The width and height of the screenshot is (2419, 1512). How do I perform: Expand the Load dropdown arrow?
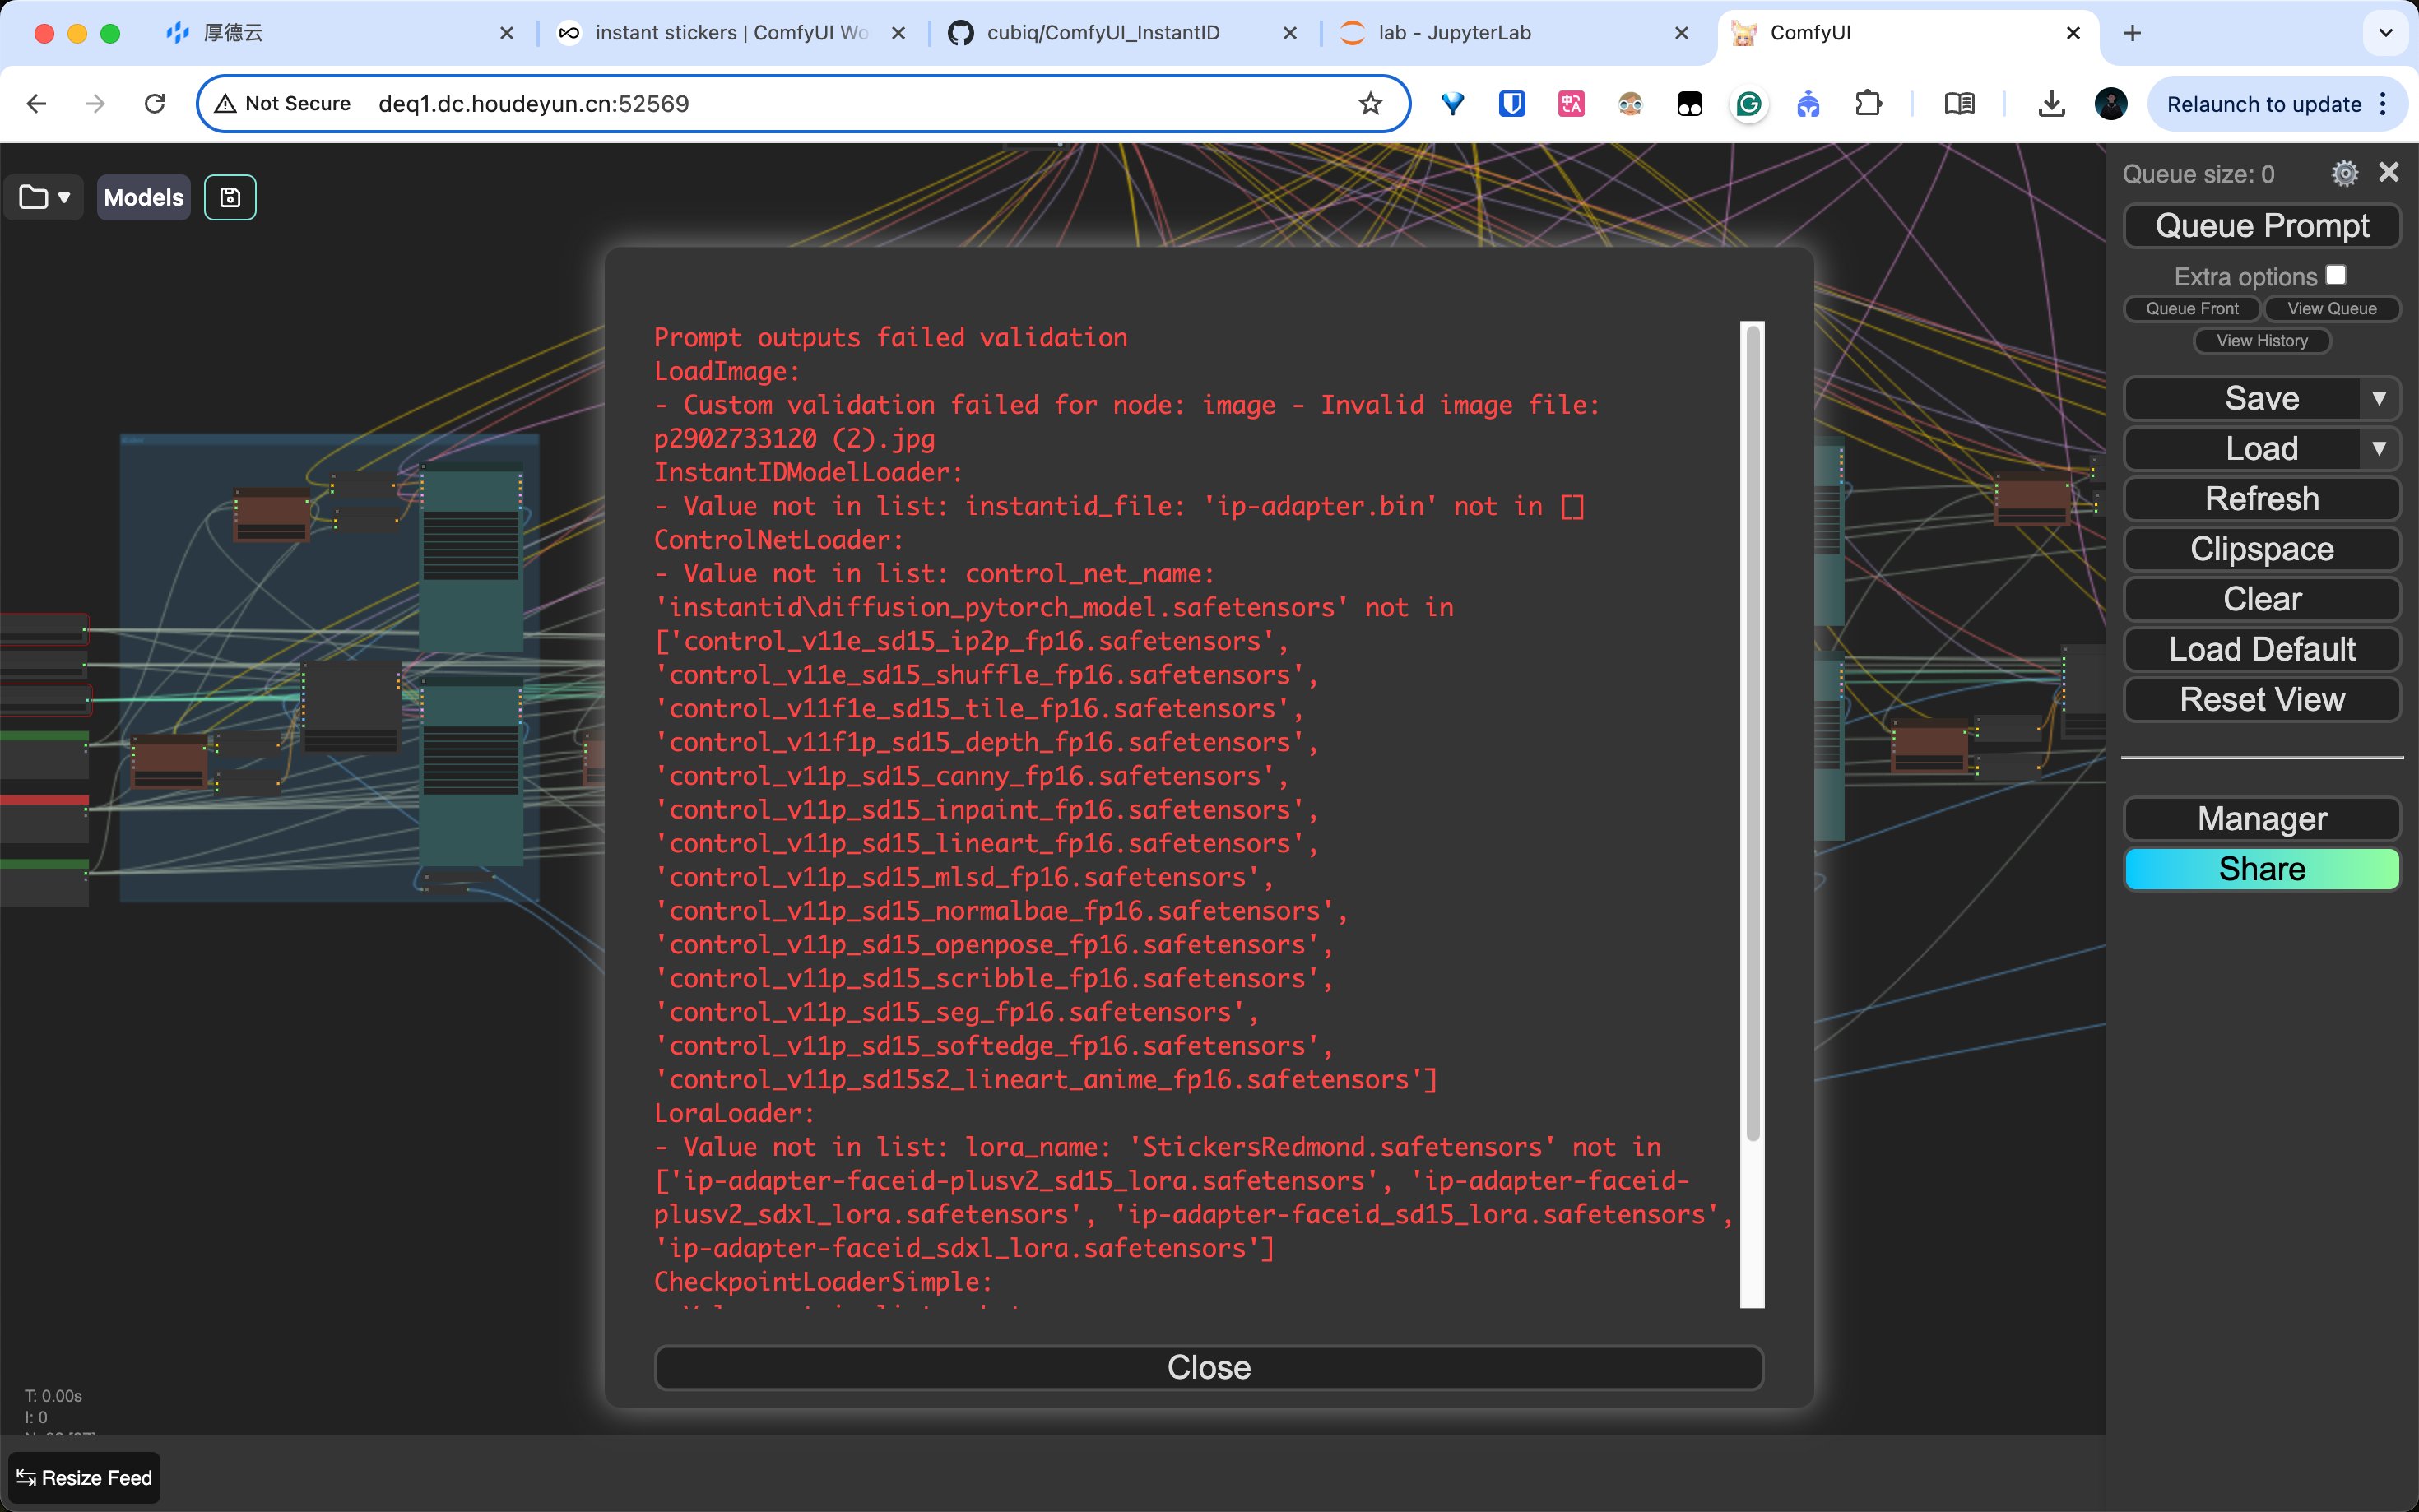(x=2379, y=449)
